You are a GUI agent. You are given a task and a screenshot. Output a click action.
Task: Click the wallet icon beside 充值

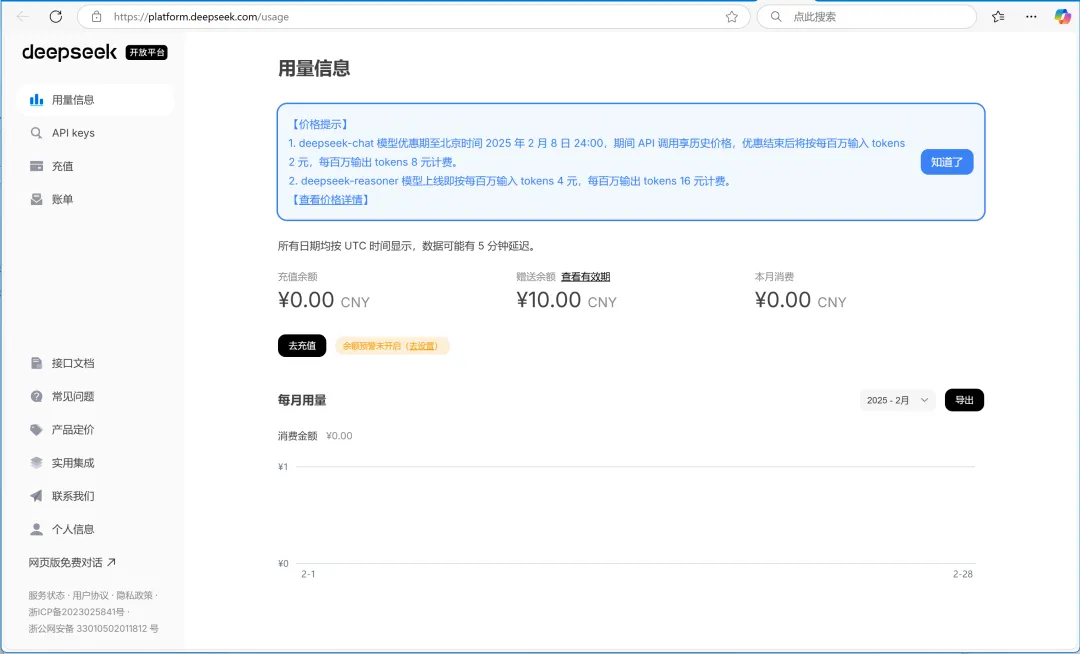37,166
